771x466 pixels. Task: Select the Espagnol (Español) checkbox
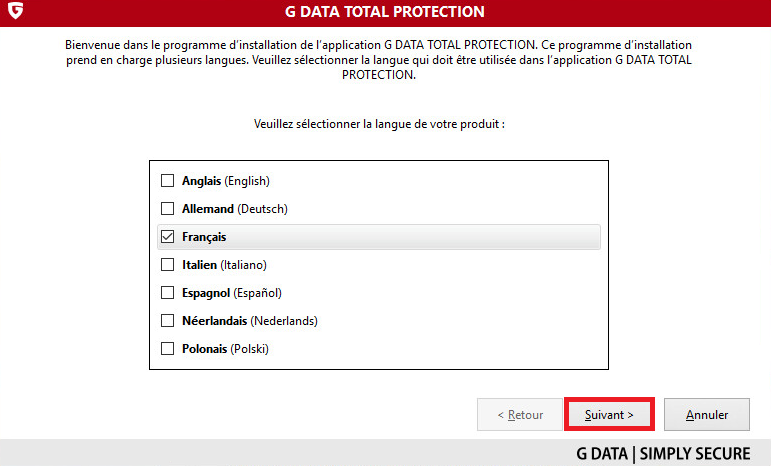coord(168,292)
